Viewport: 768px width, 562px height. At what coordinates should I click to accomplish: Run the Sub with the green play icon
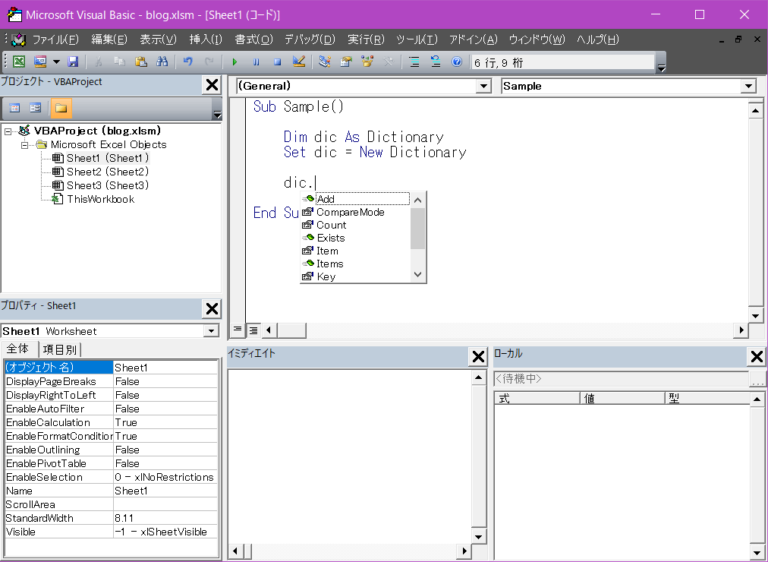[235, 62]
